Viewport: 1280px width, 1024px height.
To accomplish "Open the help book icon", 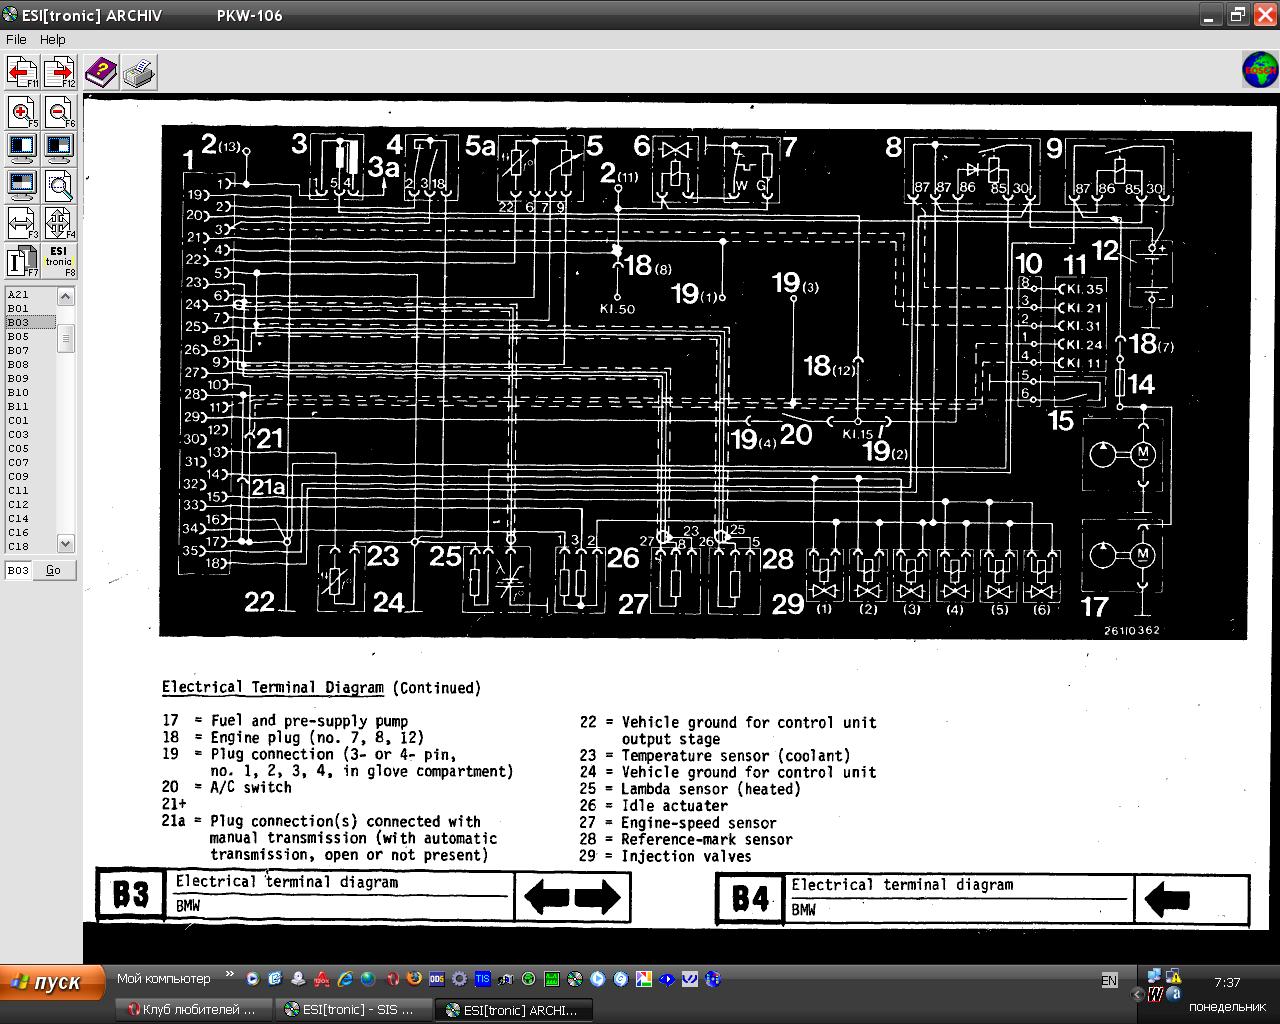I will tap(101, 73).
